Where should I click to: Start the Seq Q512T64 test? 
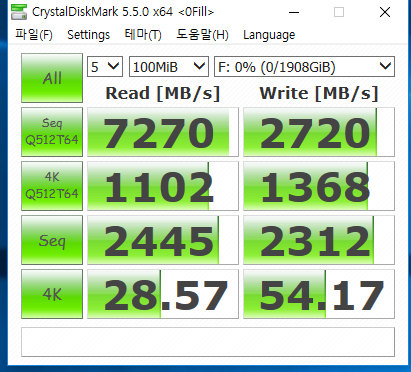pyautogui.click(x=52, y=132)
